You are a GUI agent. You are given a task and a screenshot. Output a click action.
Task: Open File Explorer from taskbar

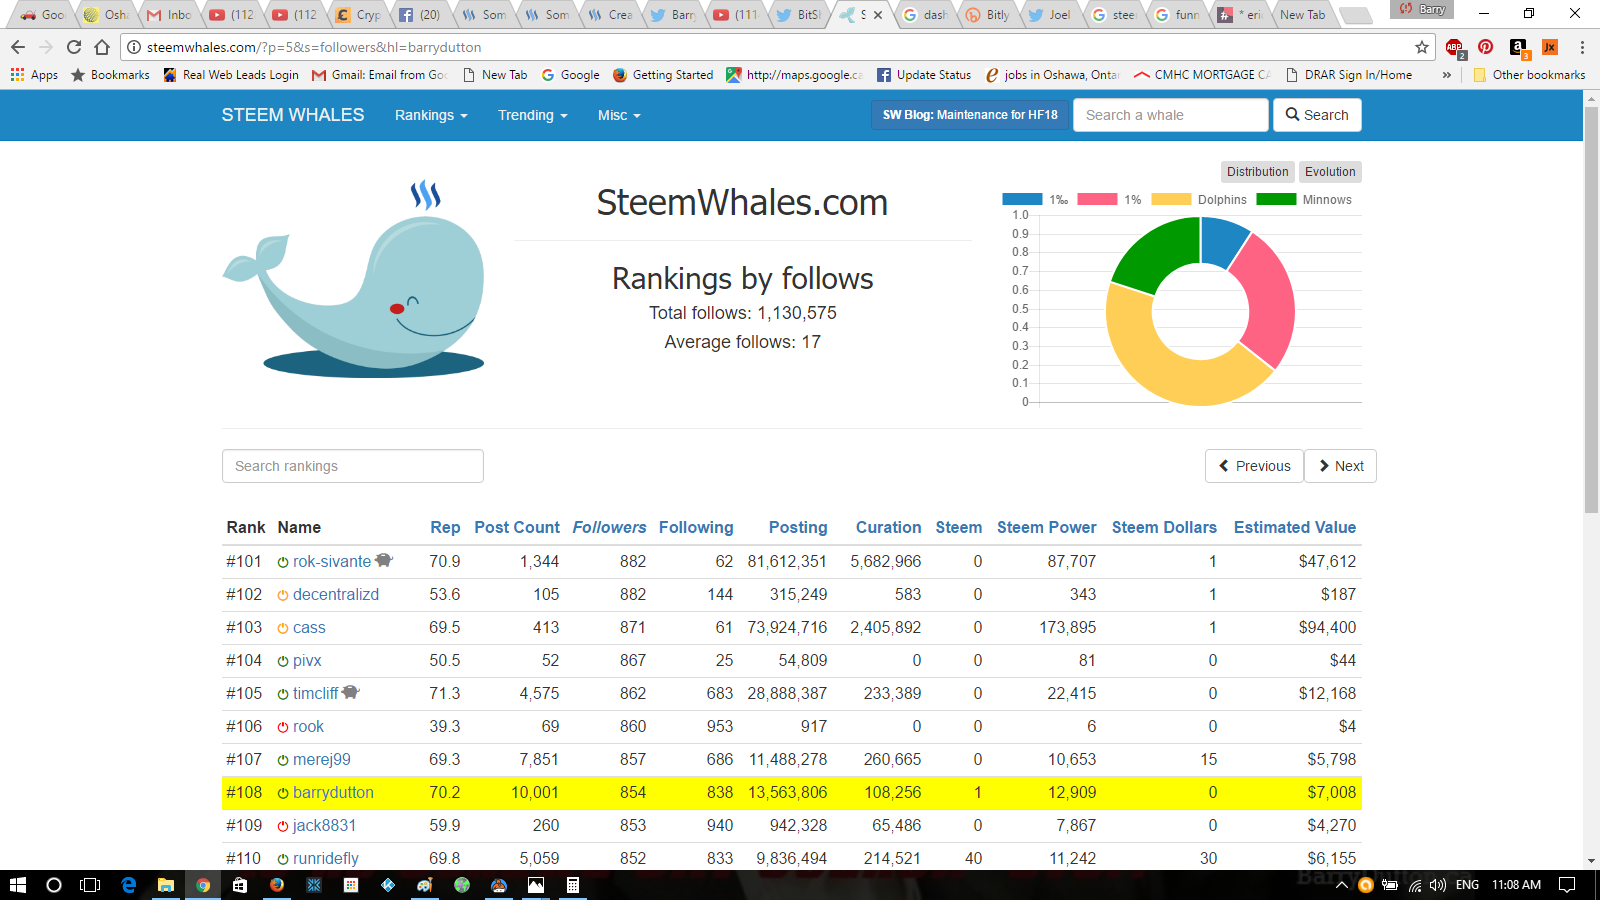(166, 885)
